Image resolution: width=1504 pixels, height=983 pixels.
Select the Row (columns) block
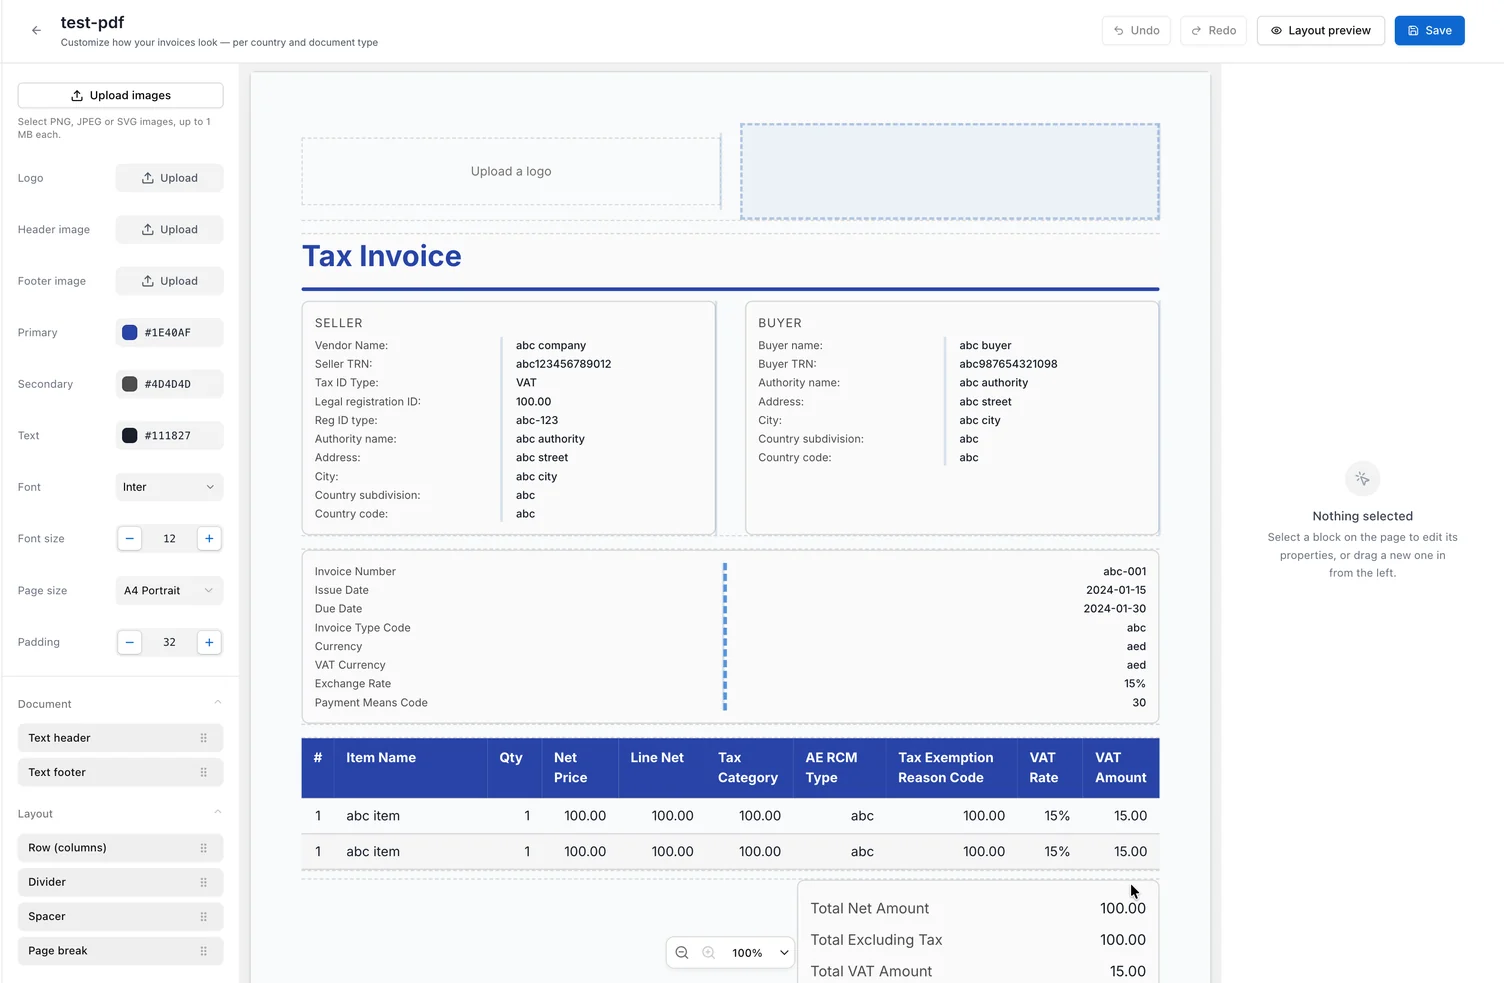[120, 848]
